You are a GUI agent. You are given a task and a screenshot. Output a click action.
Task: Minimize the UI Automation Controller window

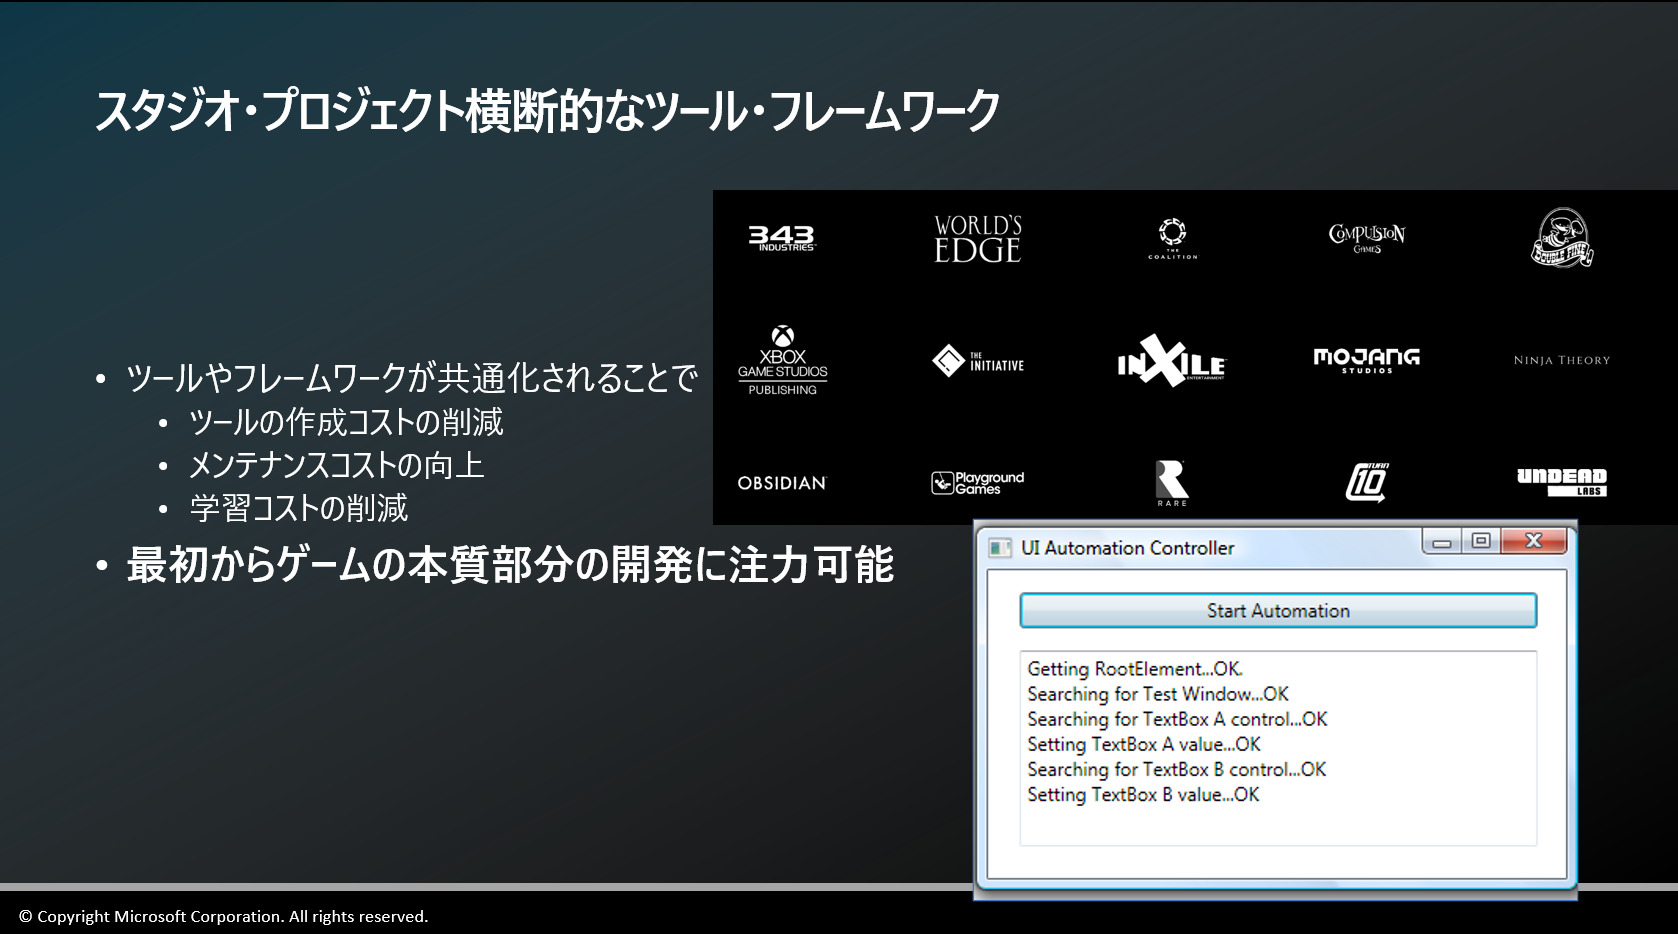point(1442,541)
